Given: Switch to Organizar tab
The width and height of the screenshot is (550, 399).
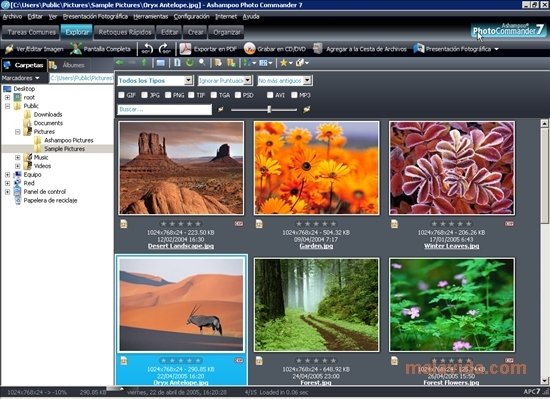Looking at the screenshot, I should click(227, 32).
